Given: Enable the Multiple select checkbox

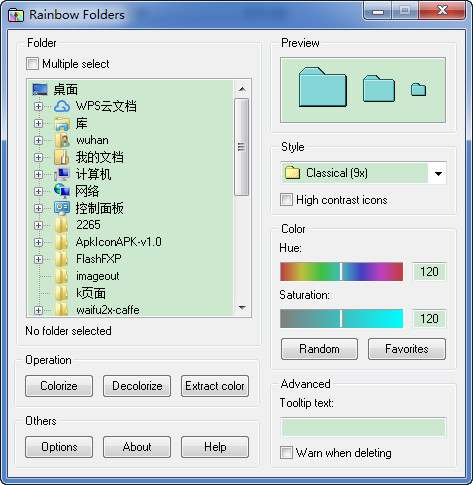Looking at the screenshot, I should (x=32, y=64).
